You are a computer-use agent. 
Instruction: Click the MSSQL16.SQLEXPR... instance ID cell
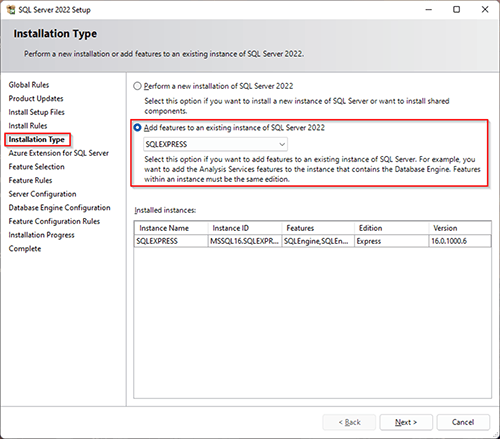click(245, 241)
